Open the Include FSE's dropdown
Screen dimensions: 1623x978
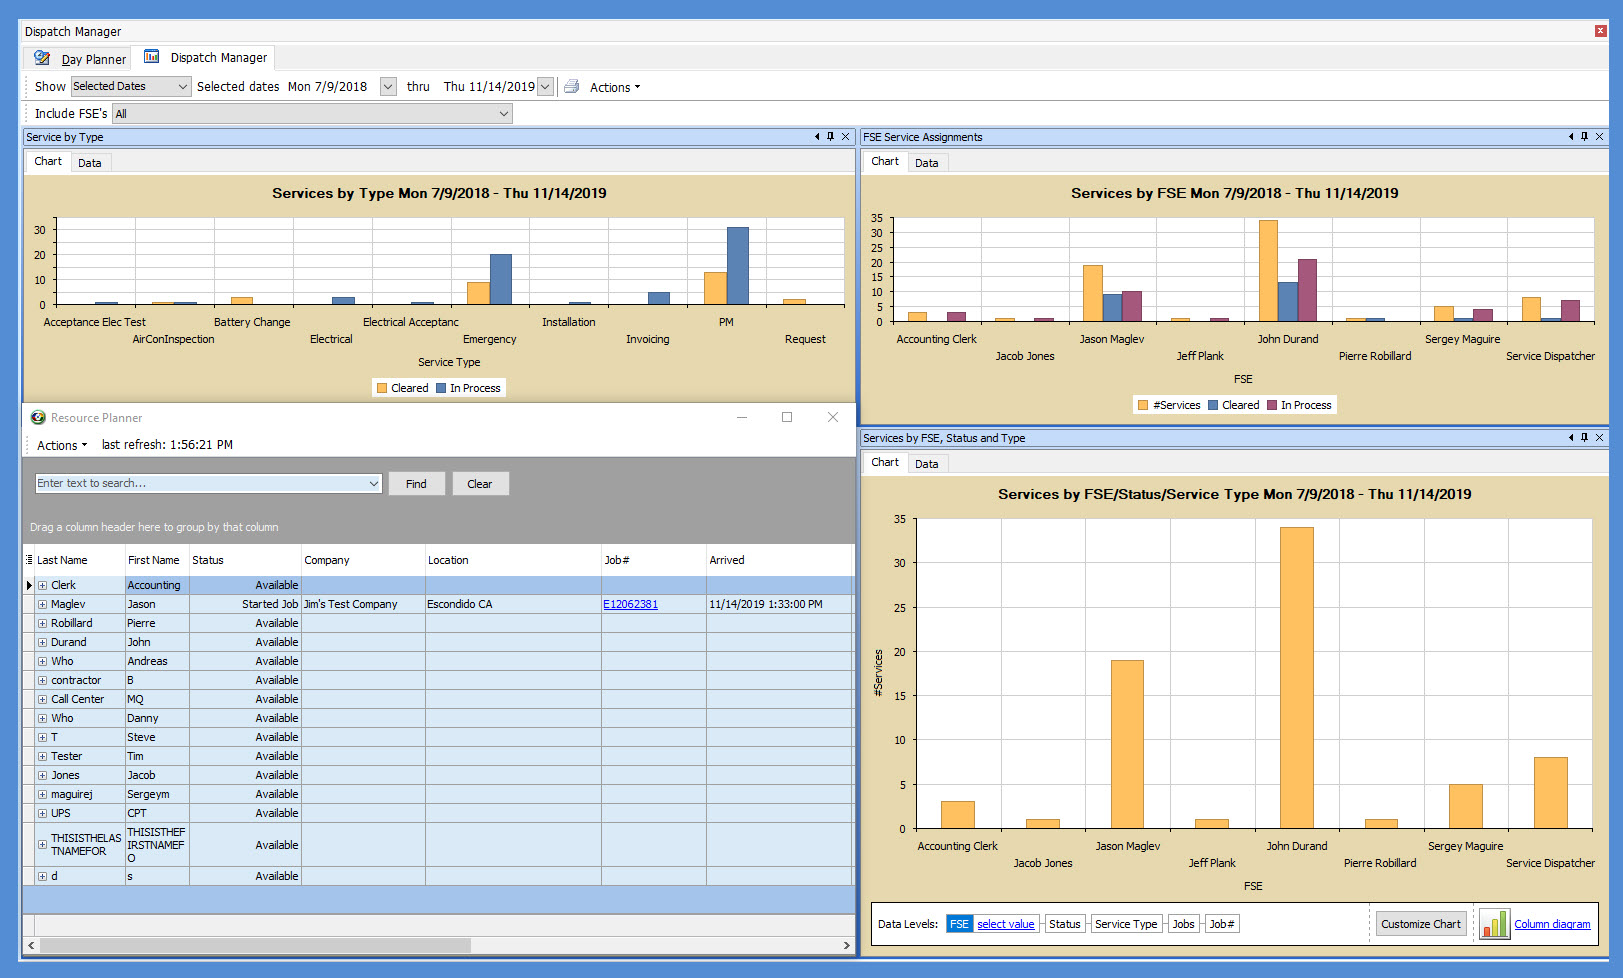coord(503,113)
